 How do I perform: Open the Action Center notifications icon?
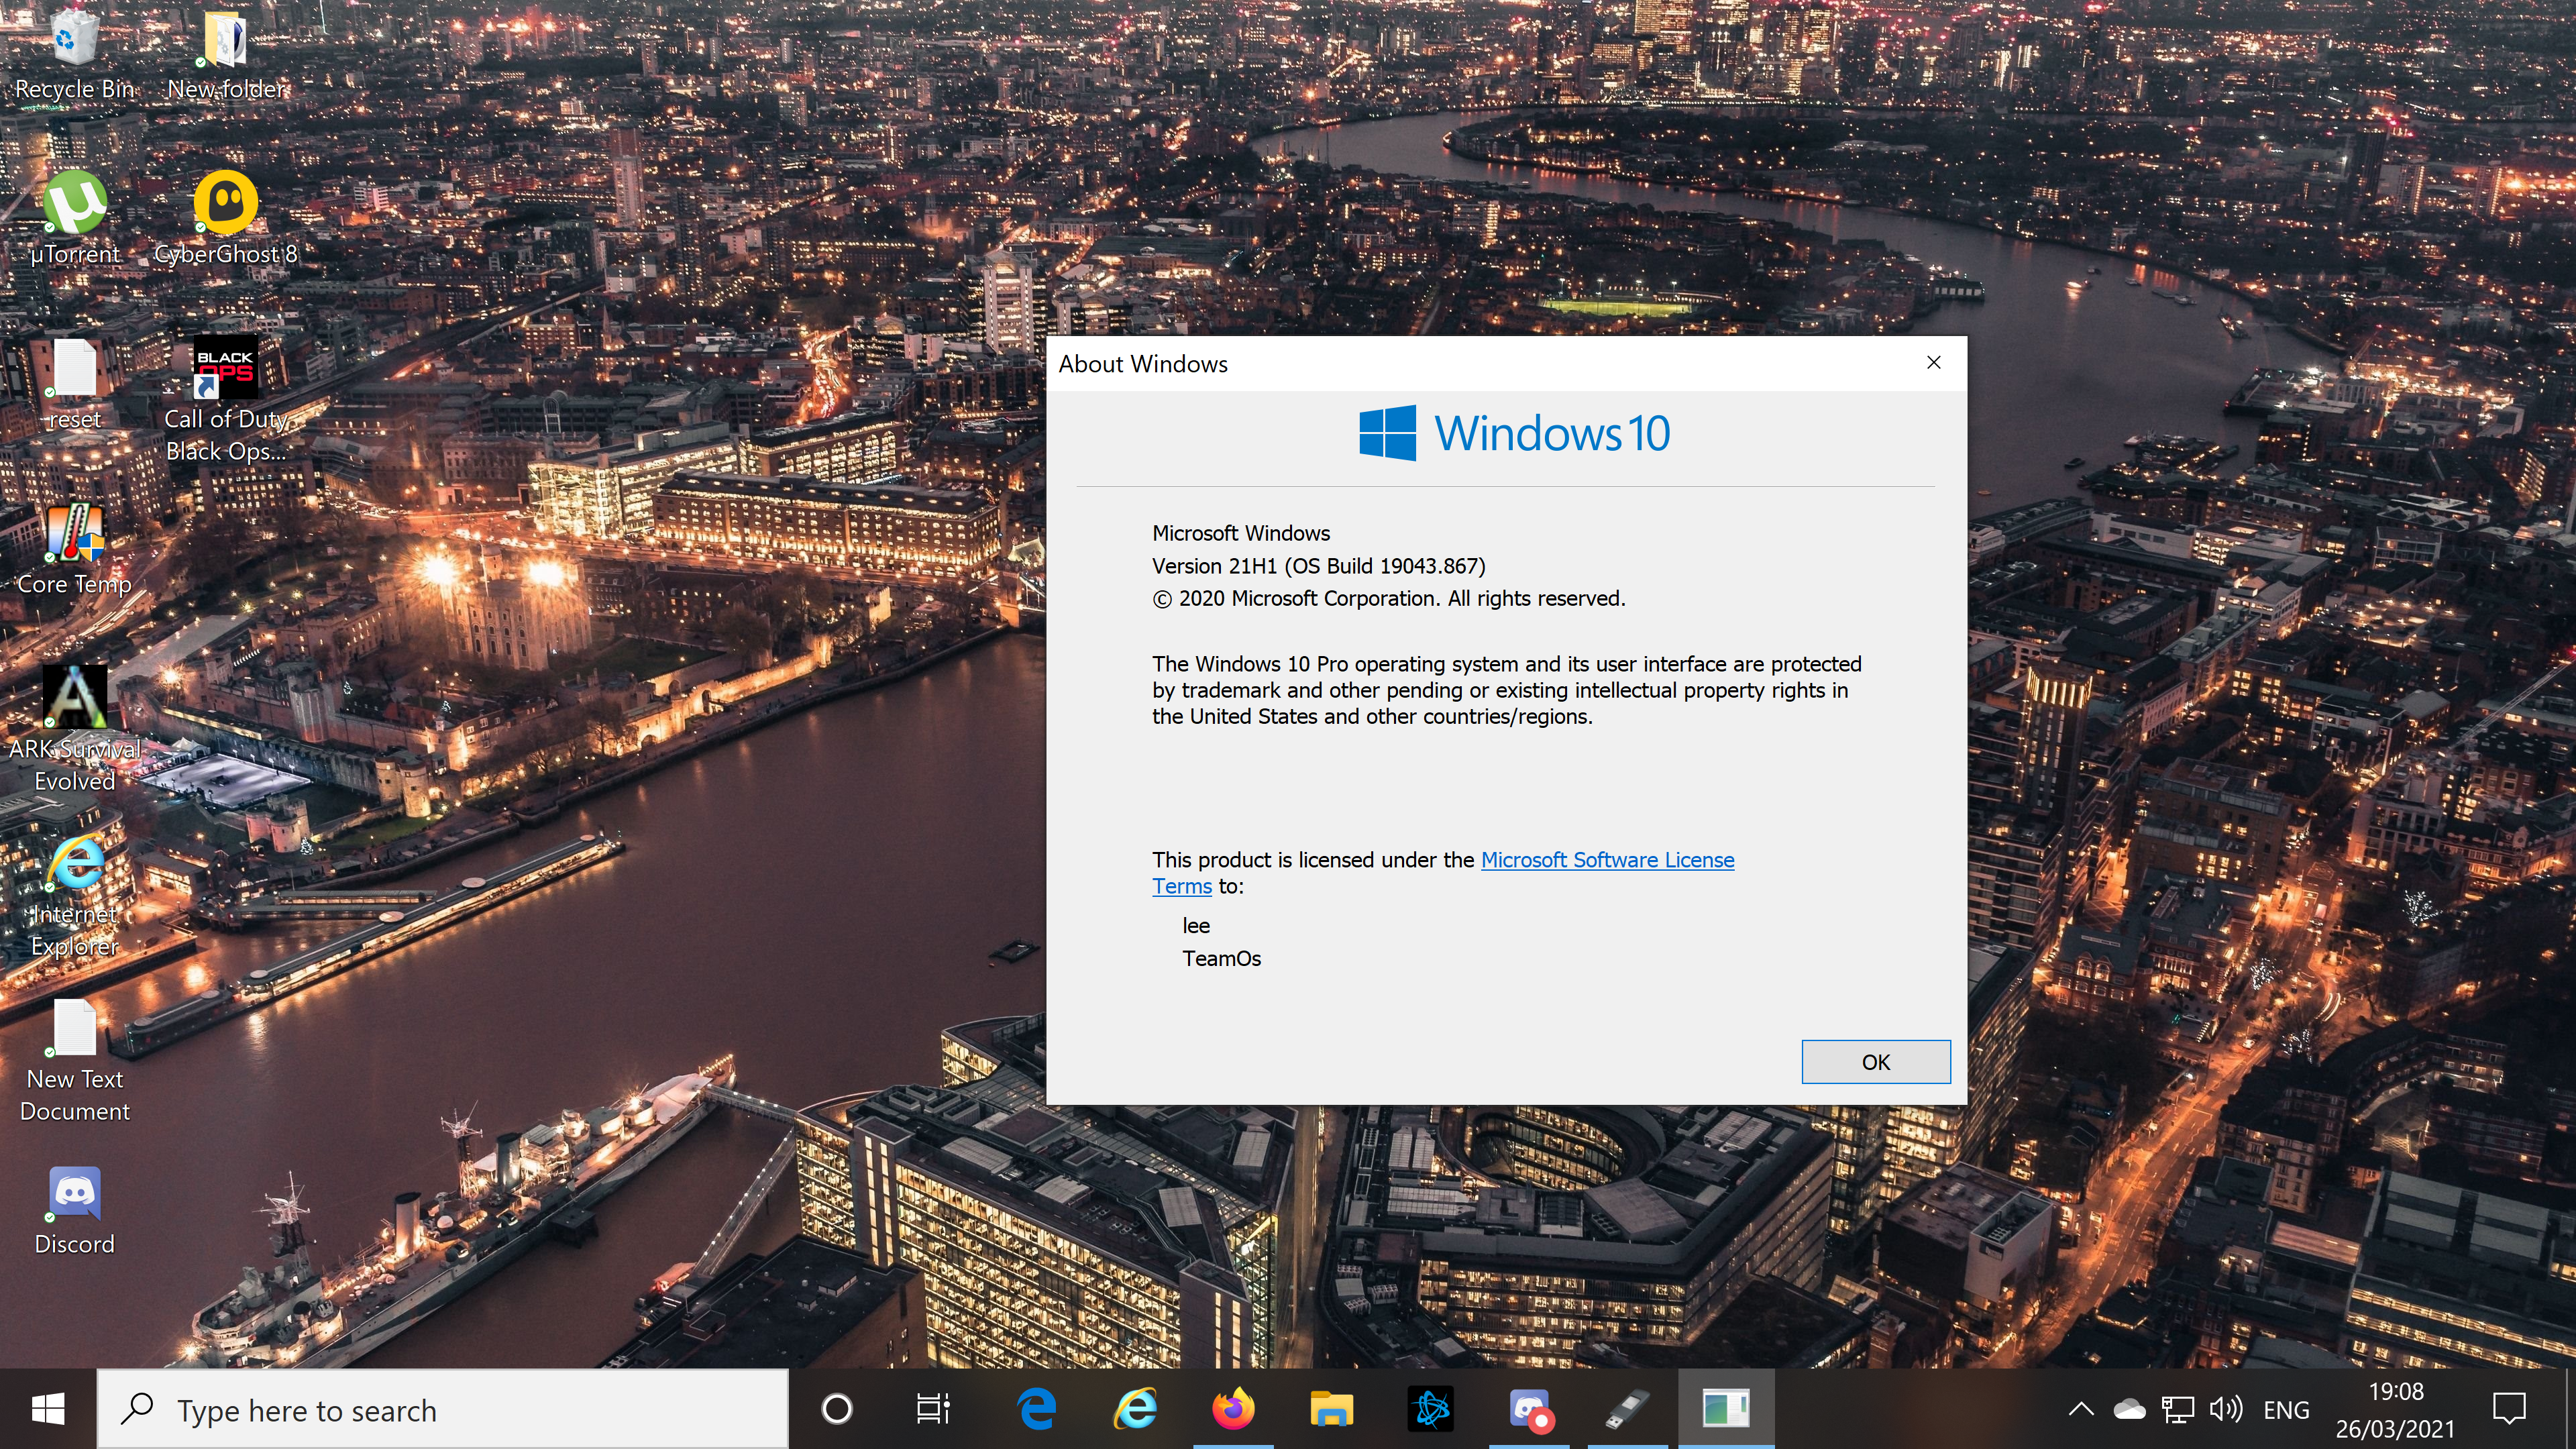[x=2509, y=1409]
